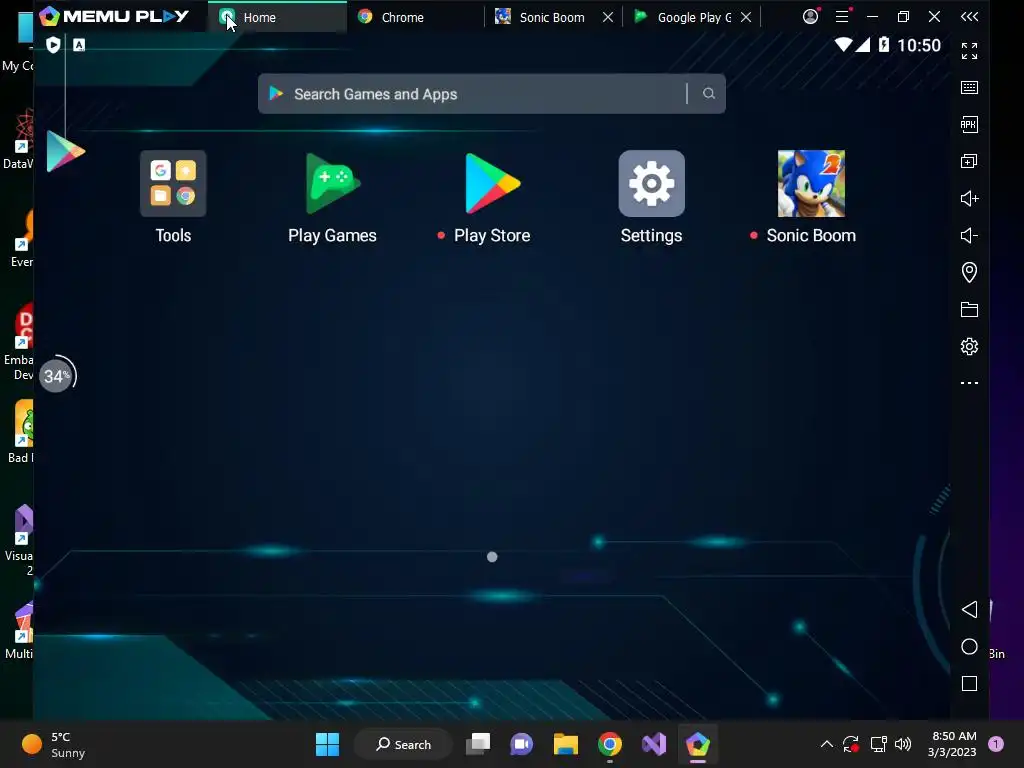Open the GPS location icon
The height and width of the screenshot is (768, 1024).
[969, 272]
